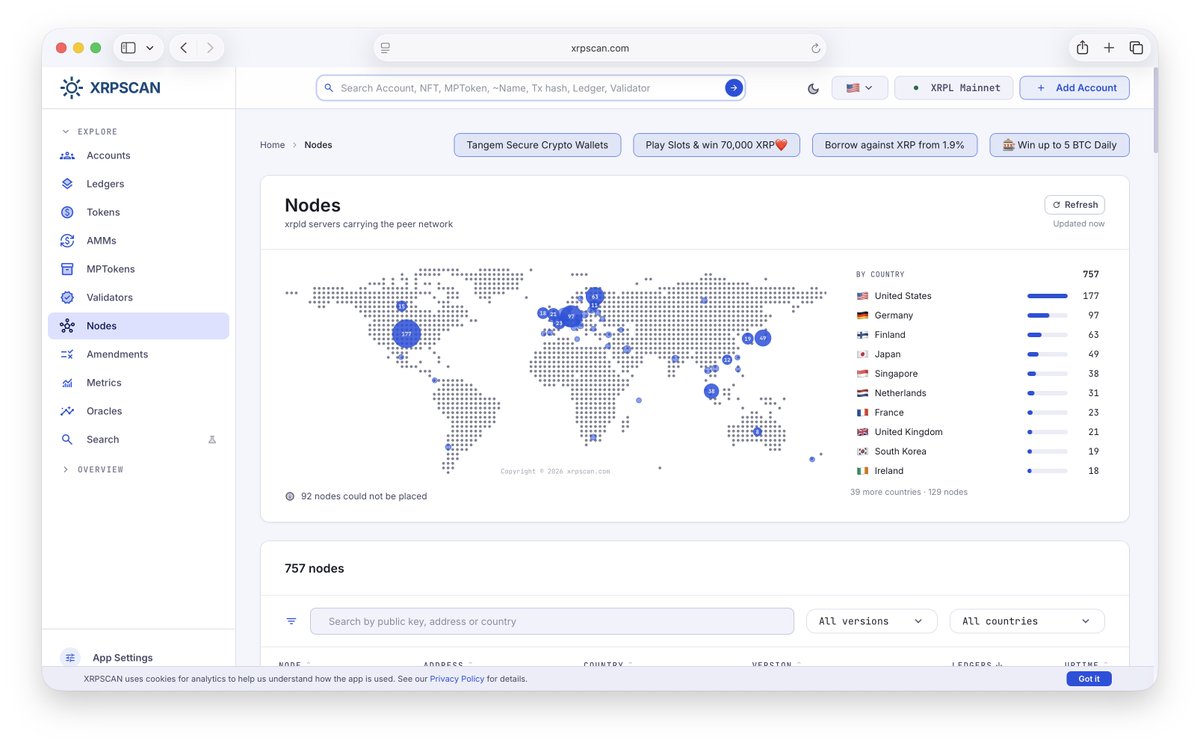1200x746 pixels.
Task: Focus search by public key field
Action: (x=552, y=621)
